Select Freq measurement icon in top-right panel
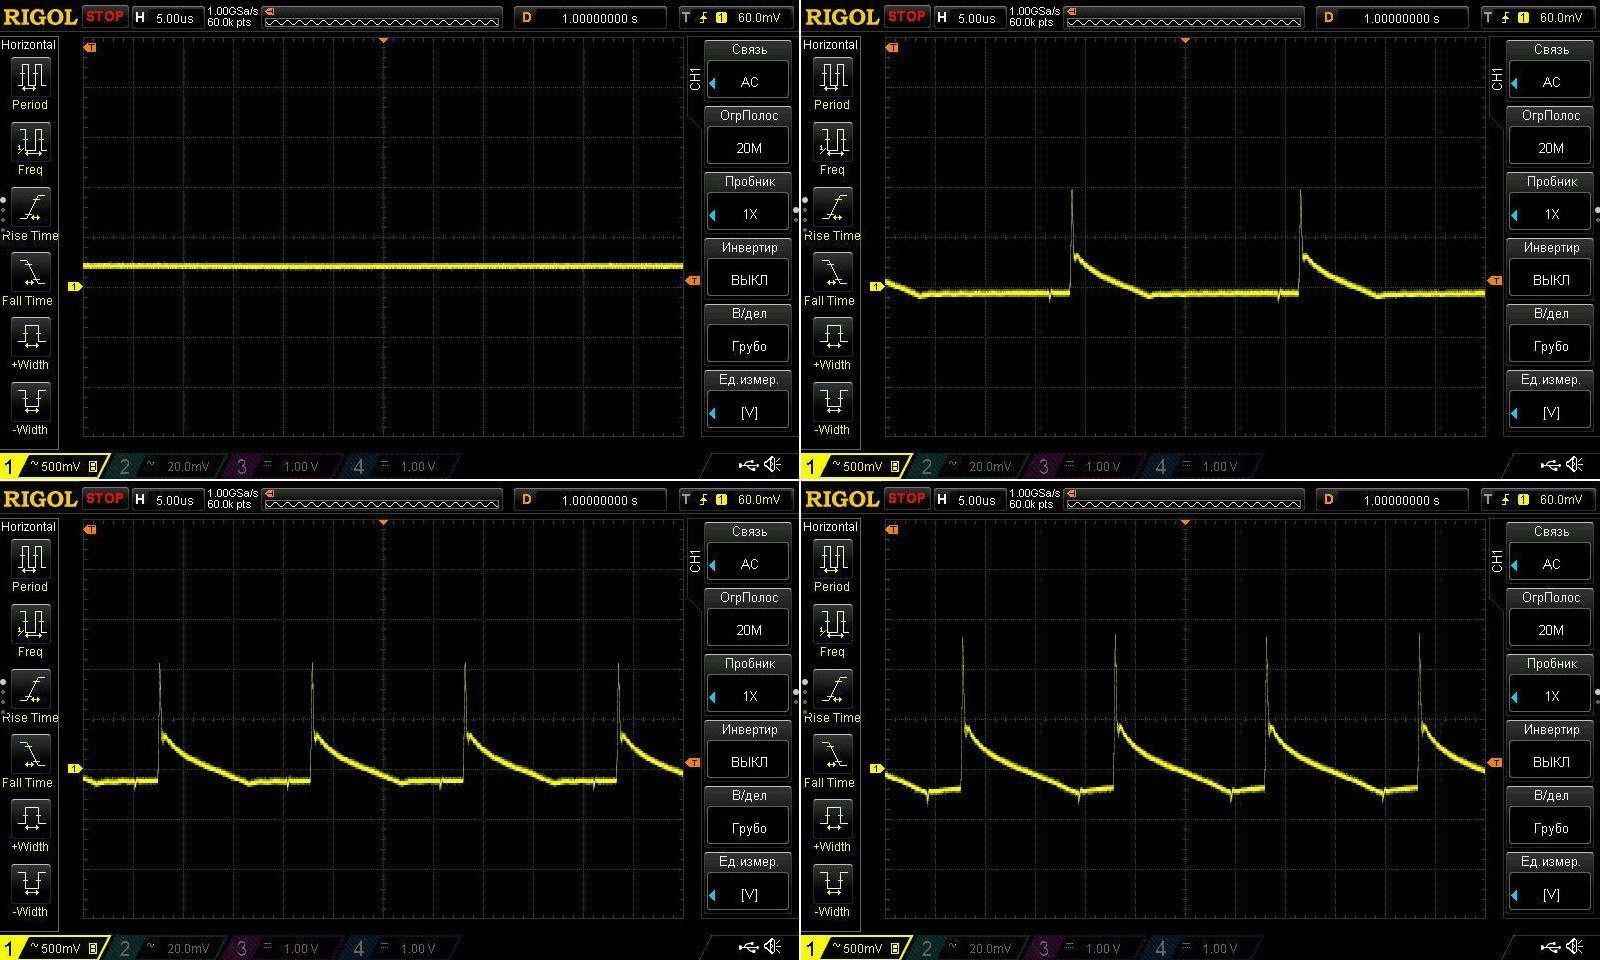 coord(832,142)
